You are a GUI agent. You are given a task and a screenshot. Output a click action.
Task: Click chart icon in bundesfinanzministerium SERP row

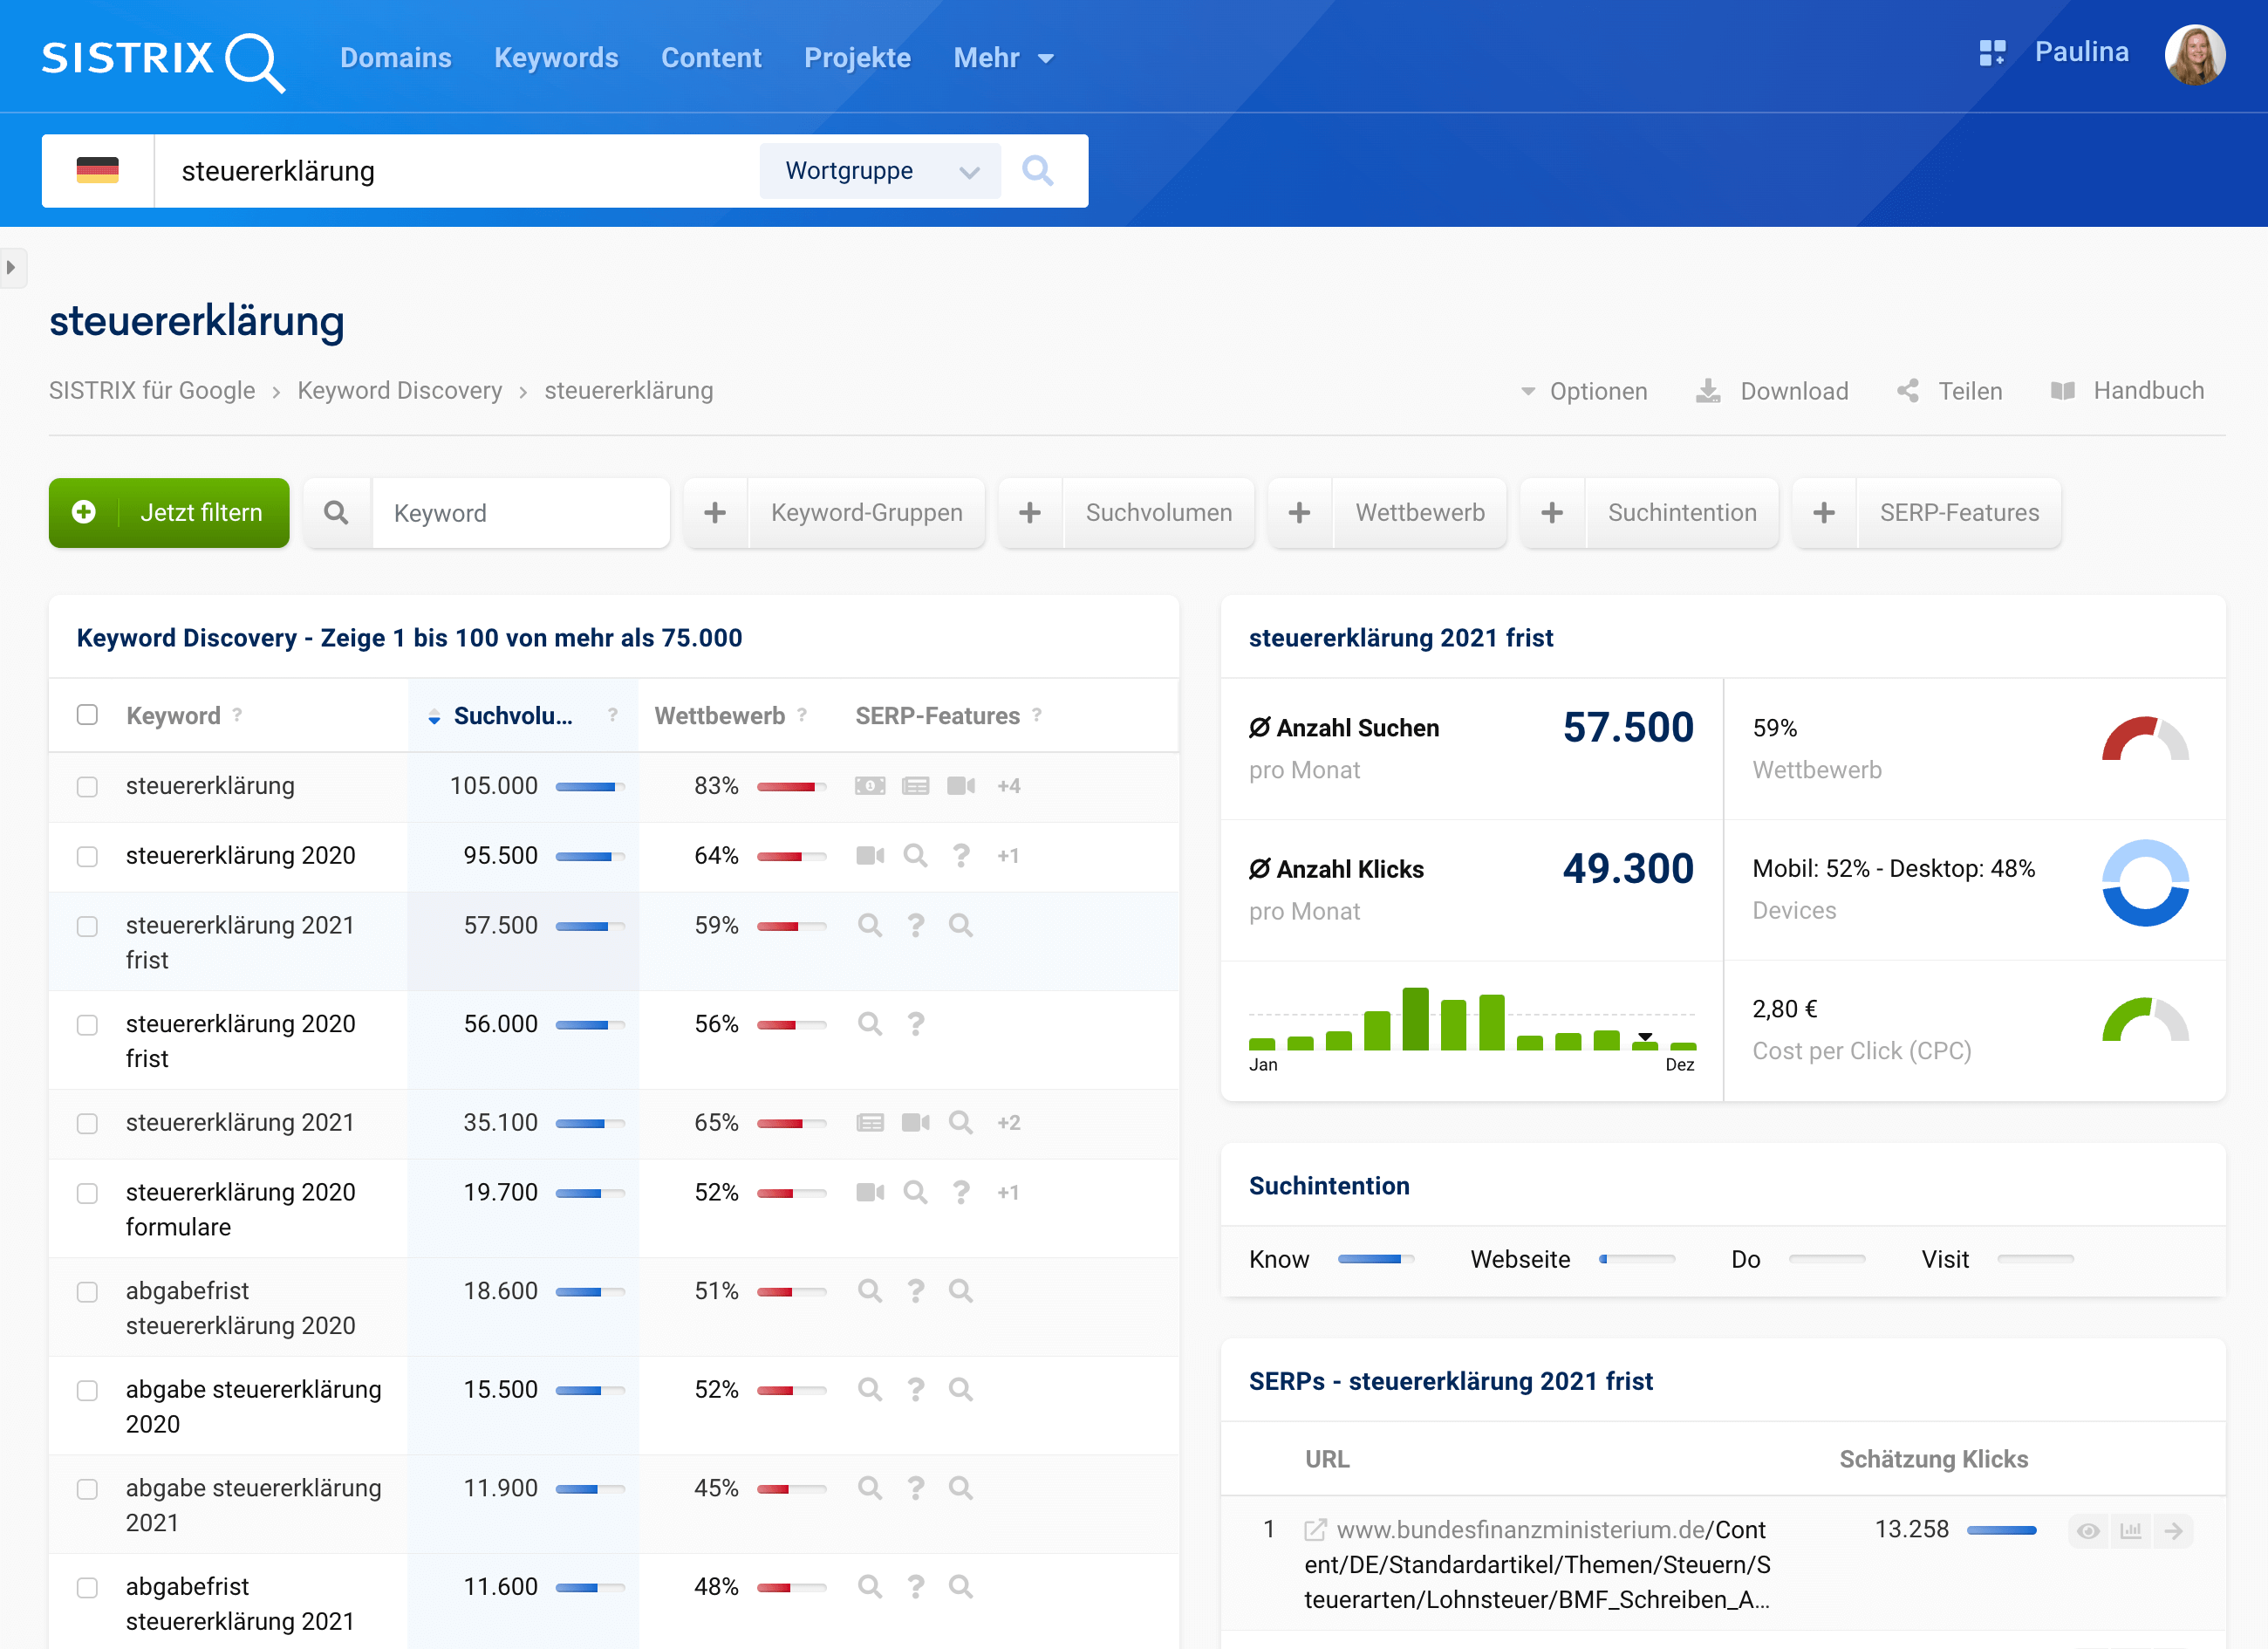[2131, 1531]
